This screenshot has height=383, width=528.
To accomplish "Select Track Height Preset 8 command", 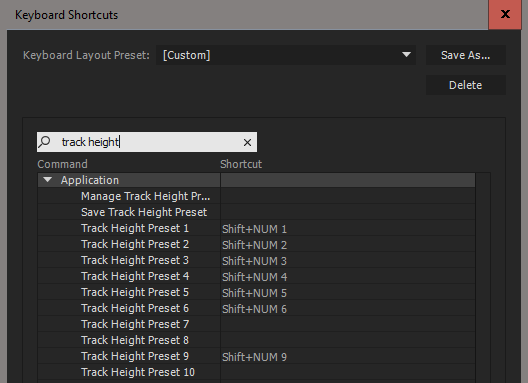I will click(x=135, y=340).
